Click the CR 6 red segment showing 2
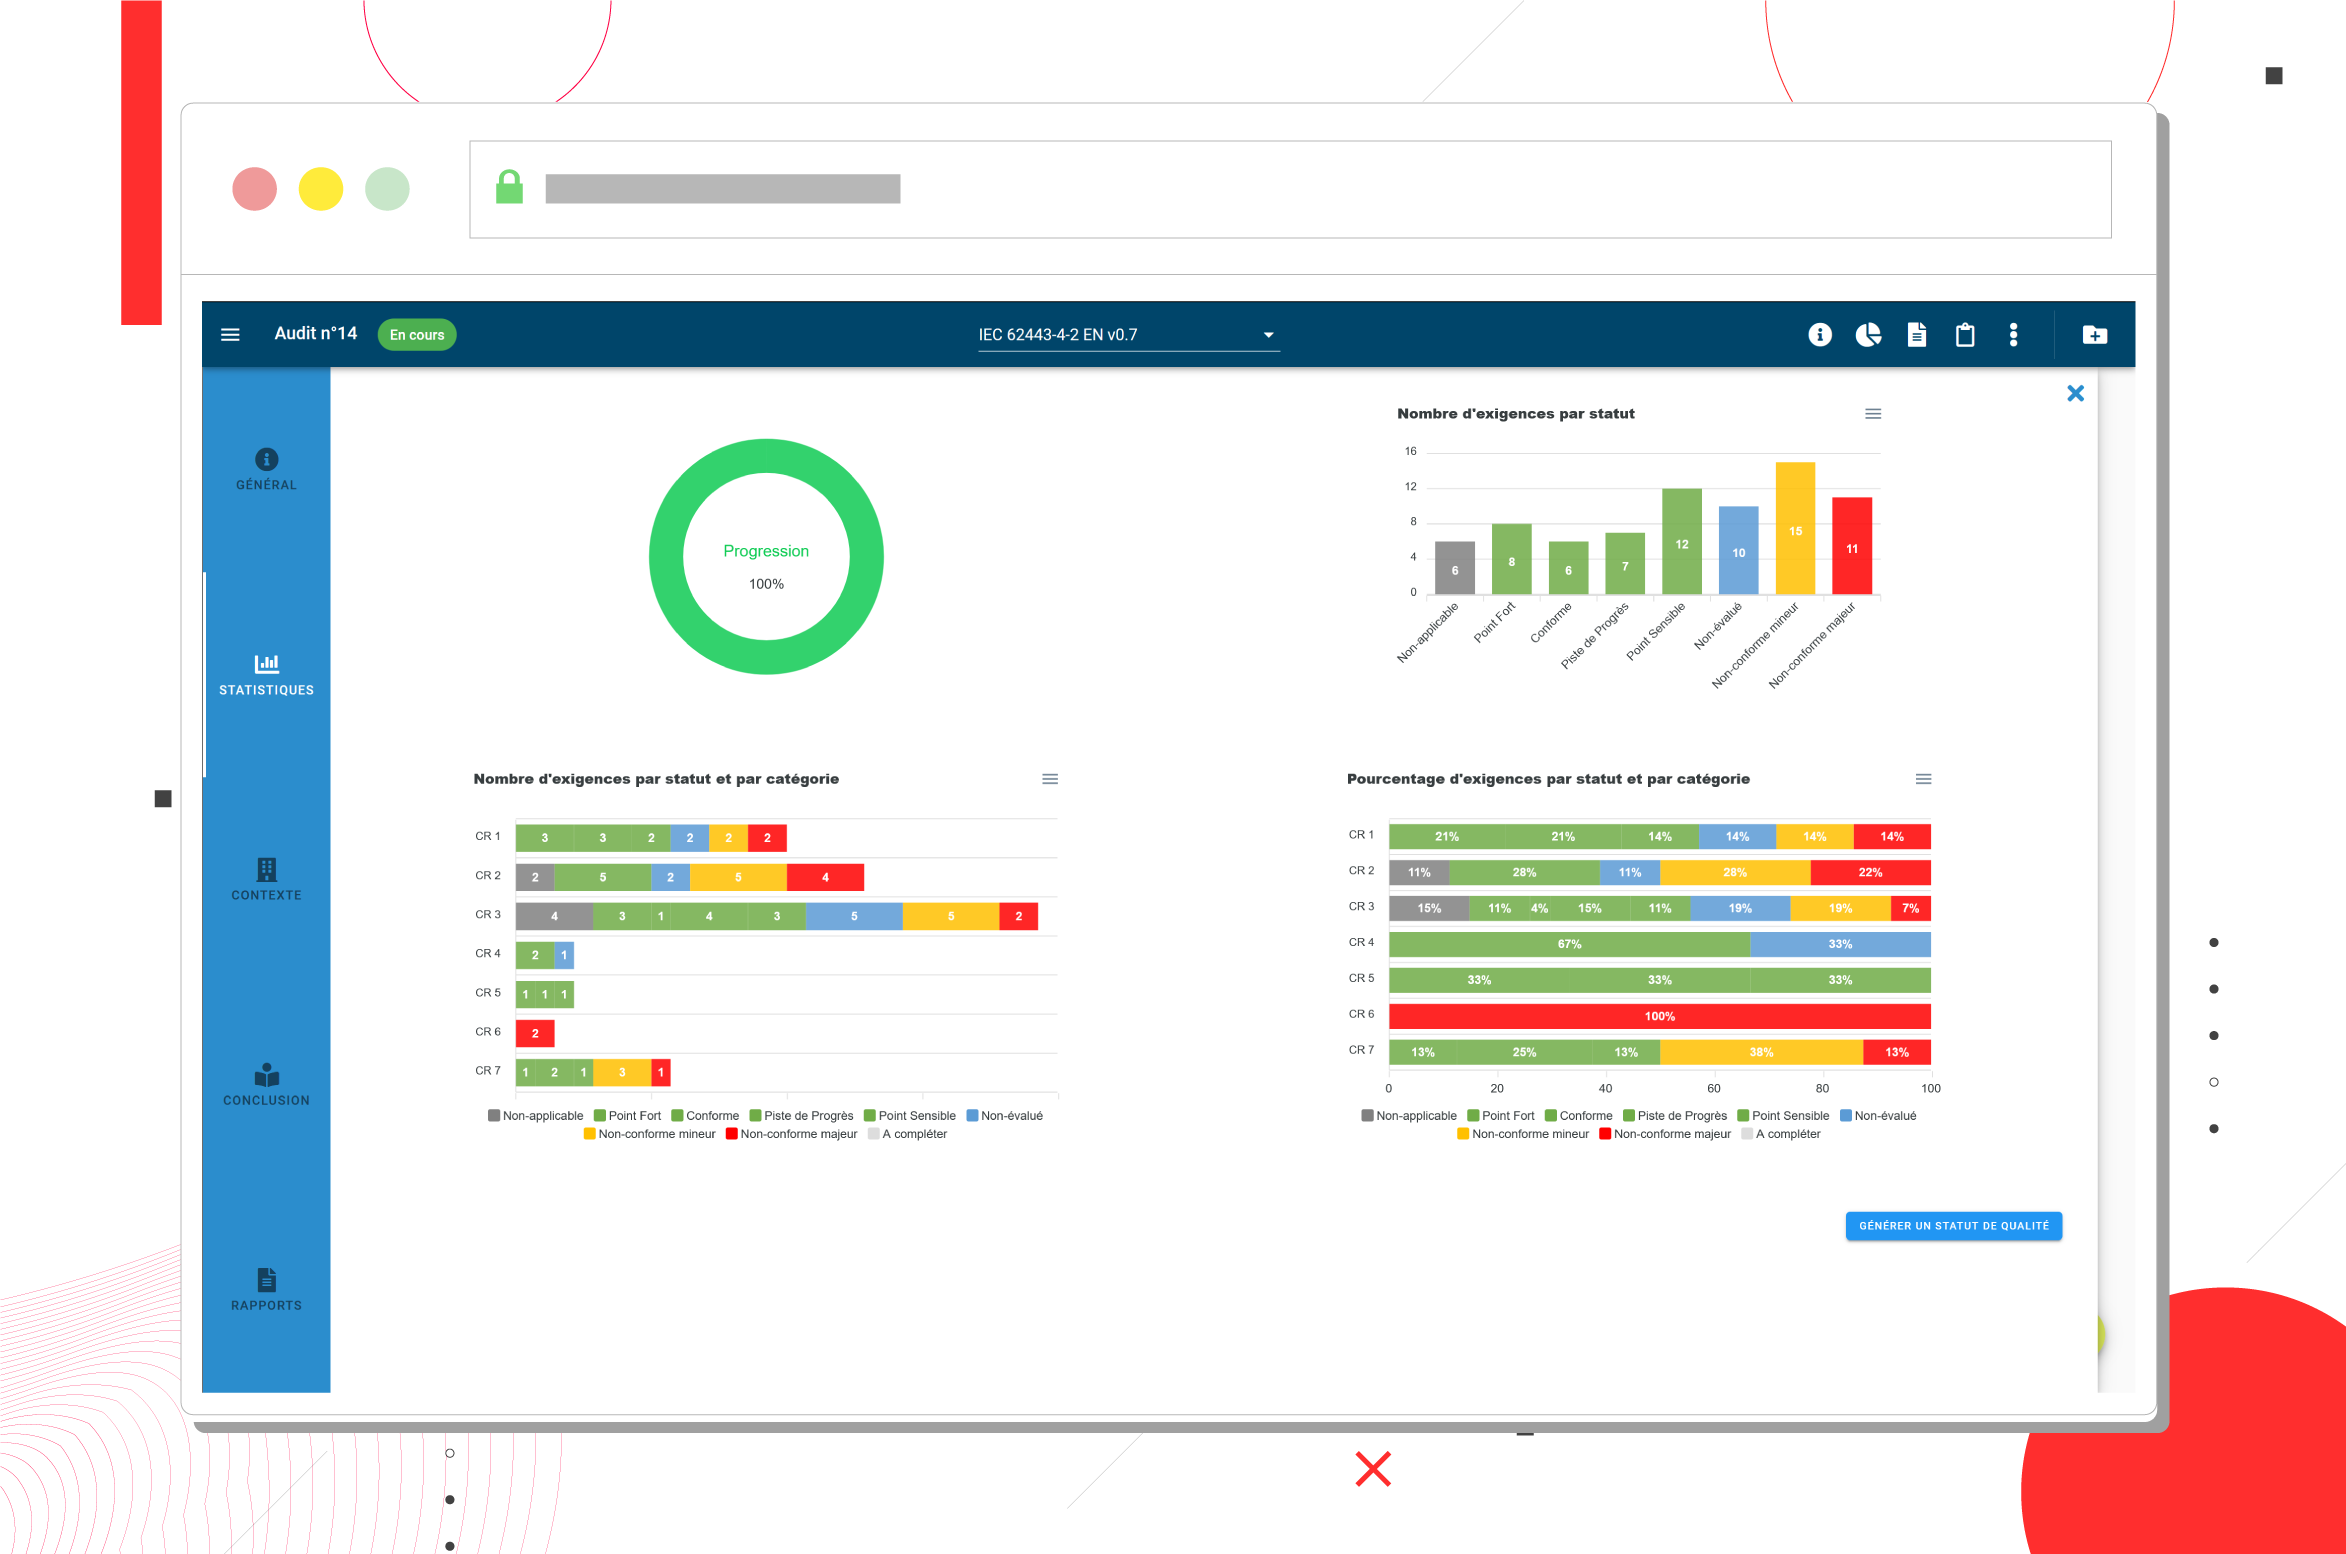The width and height of the screenshot is (2346, 1554). pos(535,1033)
